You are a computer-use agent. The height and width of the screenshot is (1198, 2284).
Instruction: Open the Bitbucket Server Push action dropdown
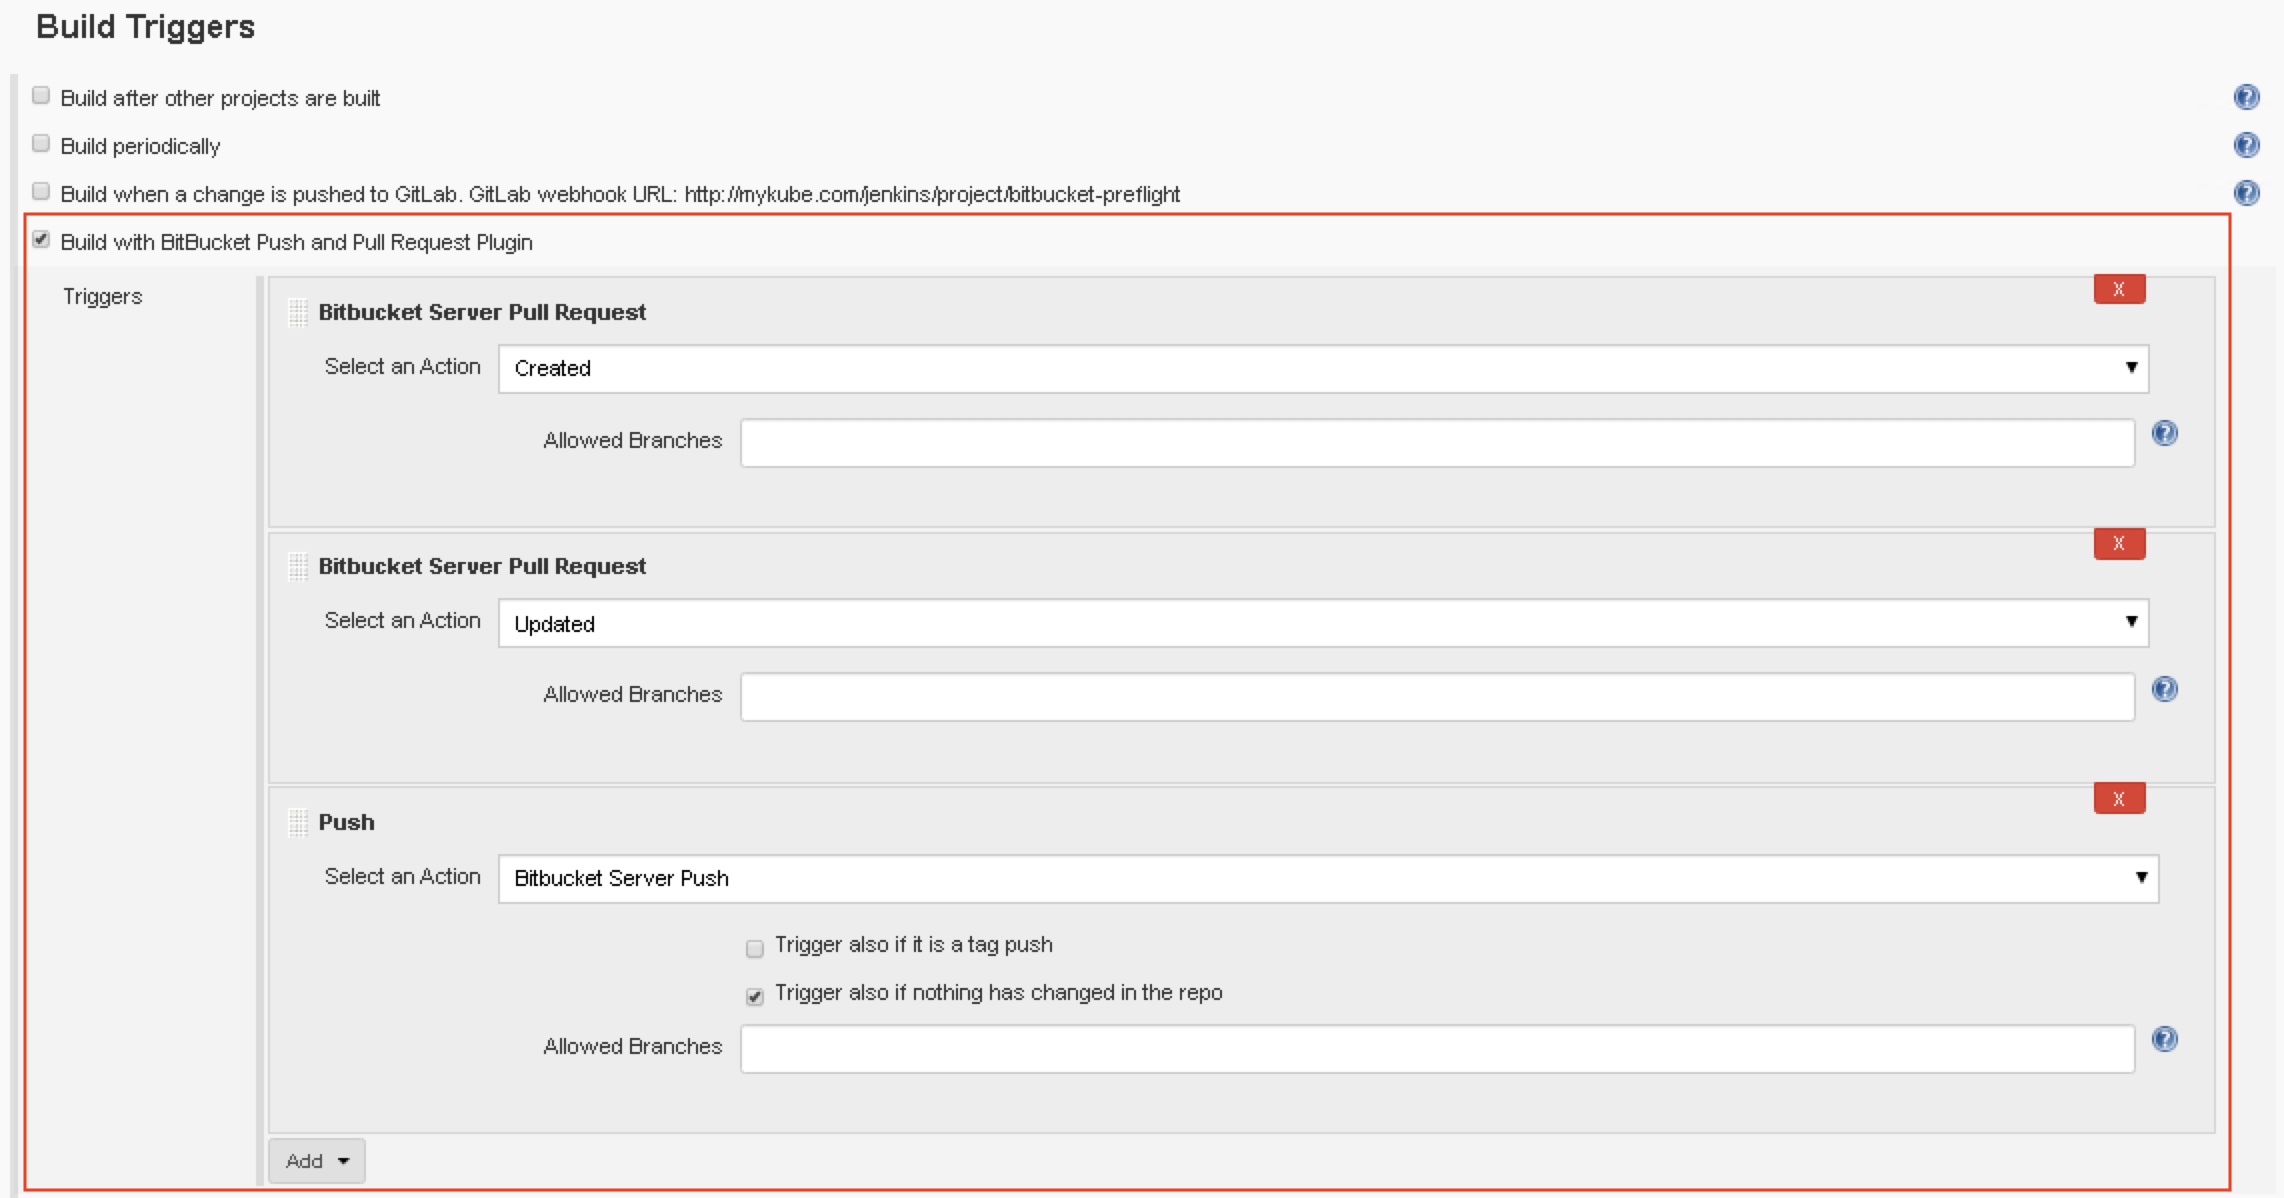(x=1327, y=878)
